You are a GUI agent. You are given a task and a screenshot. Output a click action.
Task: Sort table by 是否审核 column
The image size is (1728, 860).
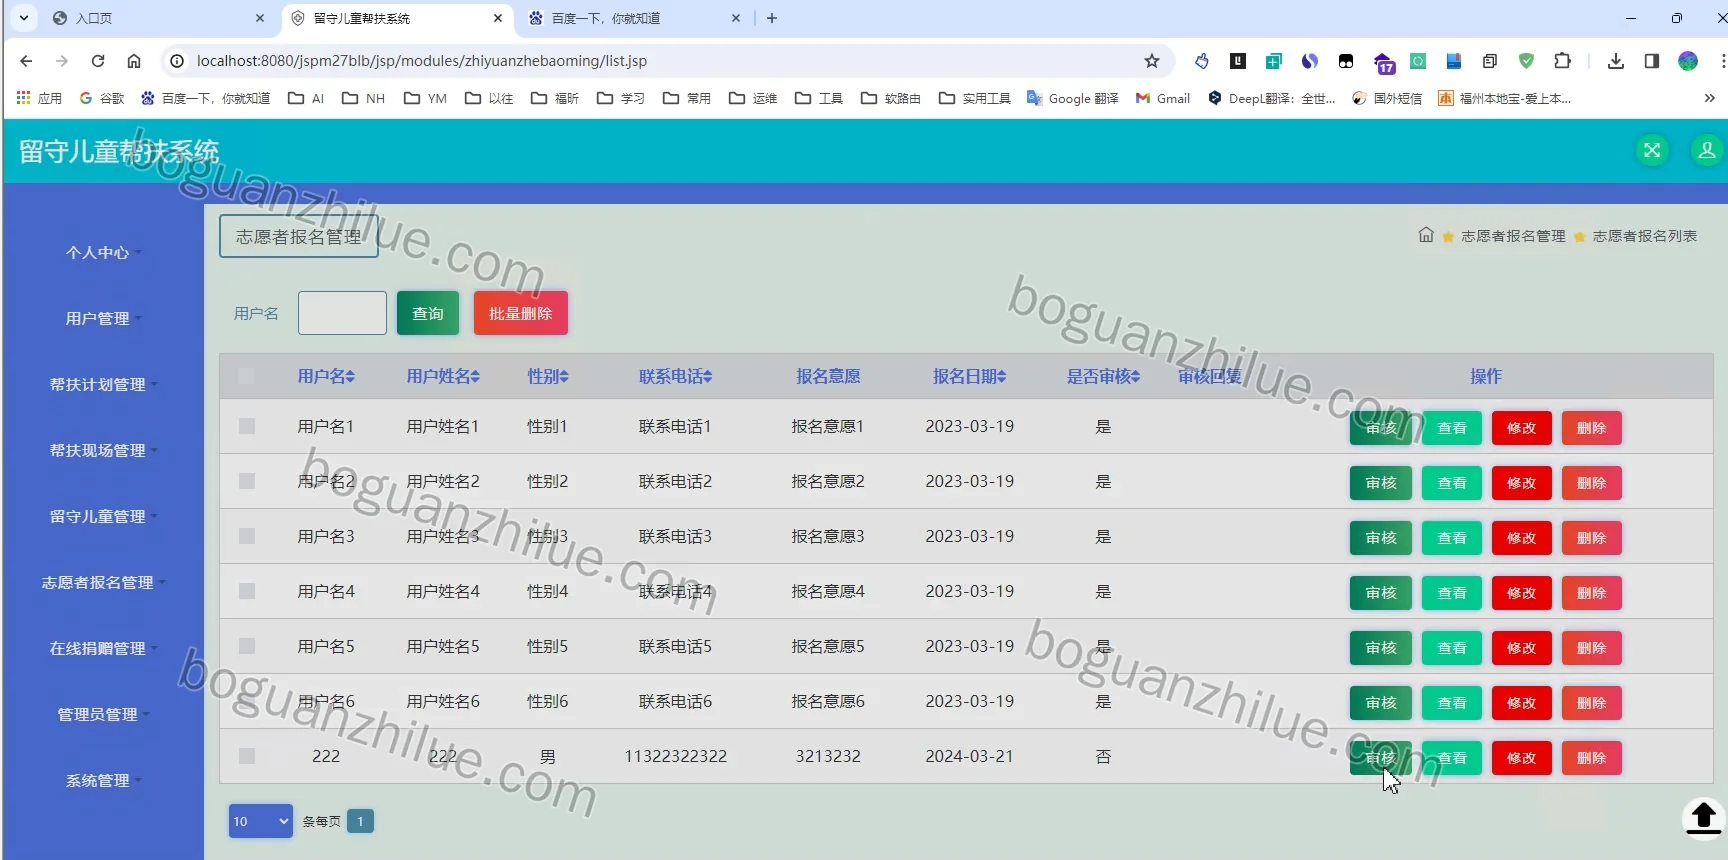1103,376
